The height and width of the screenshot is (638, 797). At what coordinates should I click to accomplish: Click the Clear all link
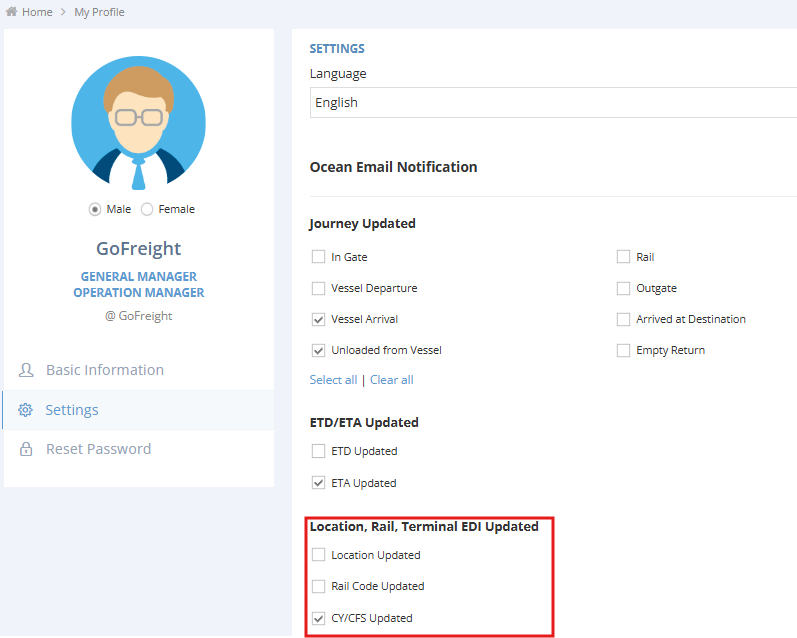(391, 380)
